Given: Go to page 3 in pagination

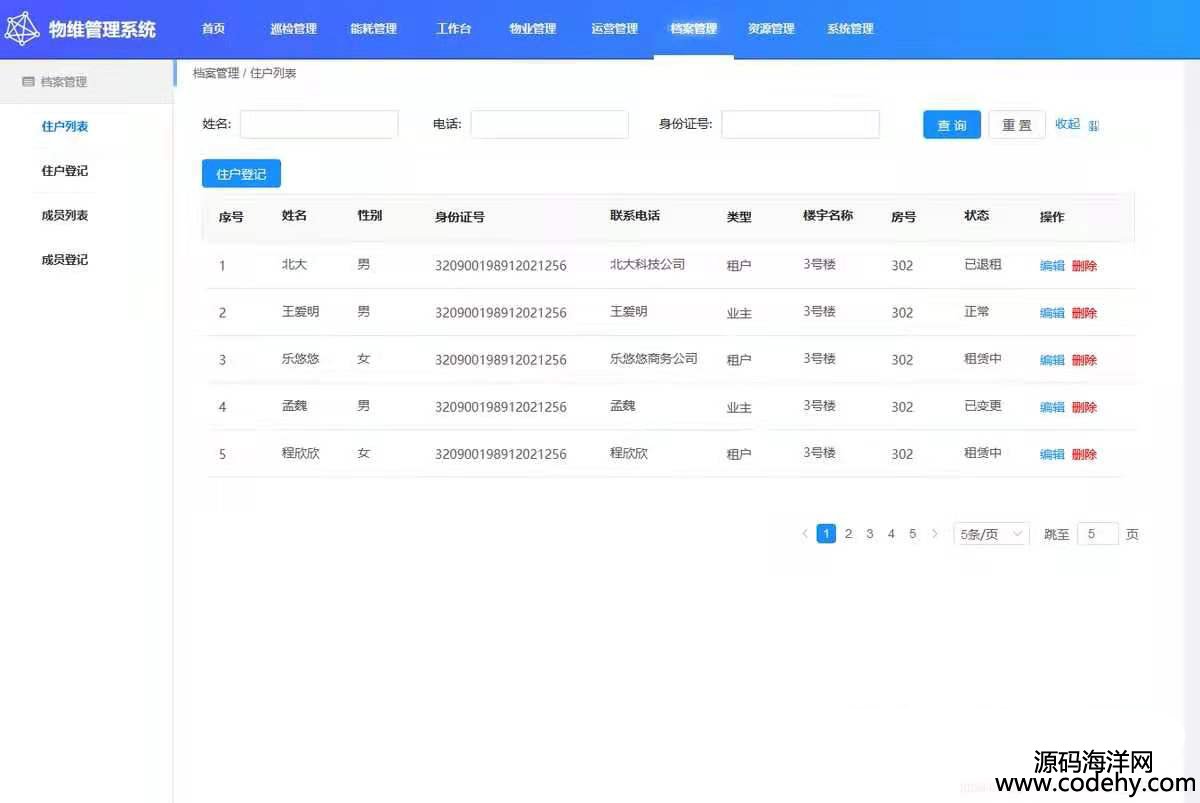Looking at the screenshot, I should tap(870, 534).
